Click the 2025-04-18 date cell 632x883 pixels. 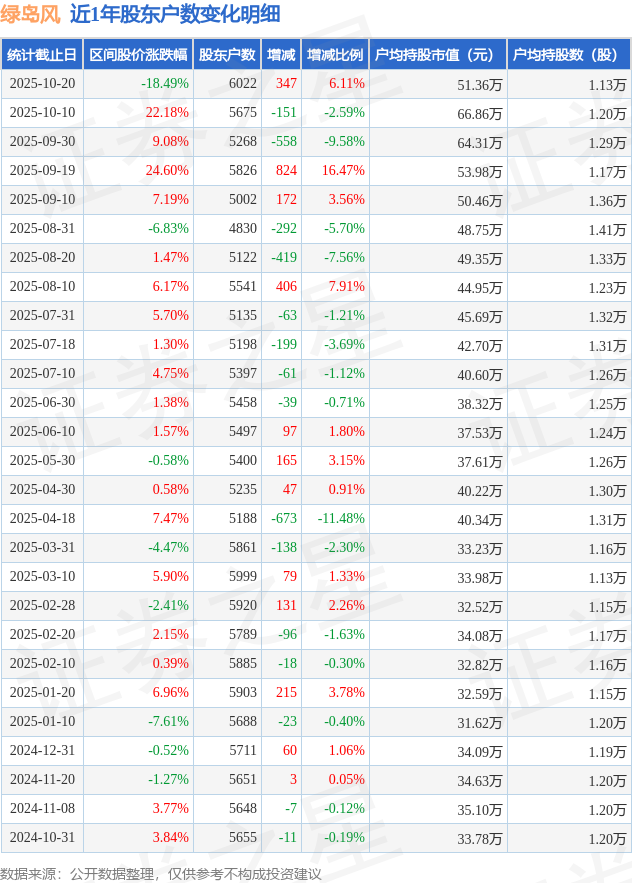tap(42, 519)
